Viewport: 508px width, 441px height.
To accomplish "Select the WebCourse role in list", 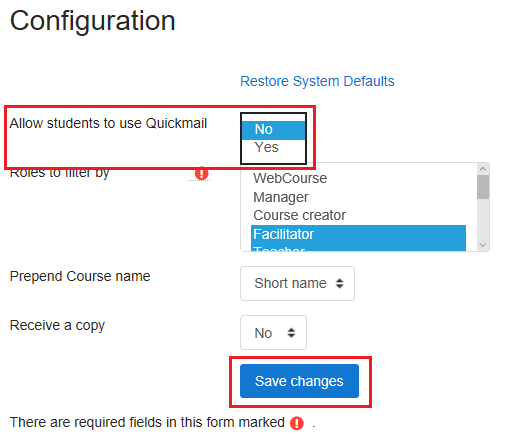I will [x=358, y=178].
